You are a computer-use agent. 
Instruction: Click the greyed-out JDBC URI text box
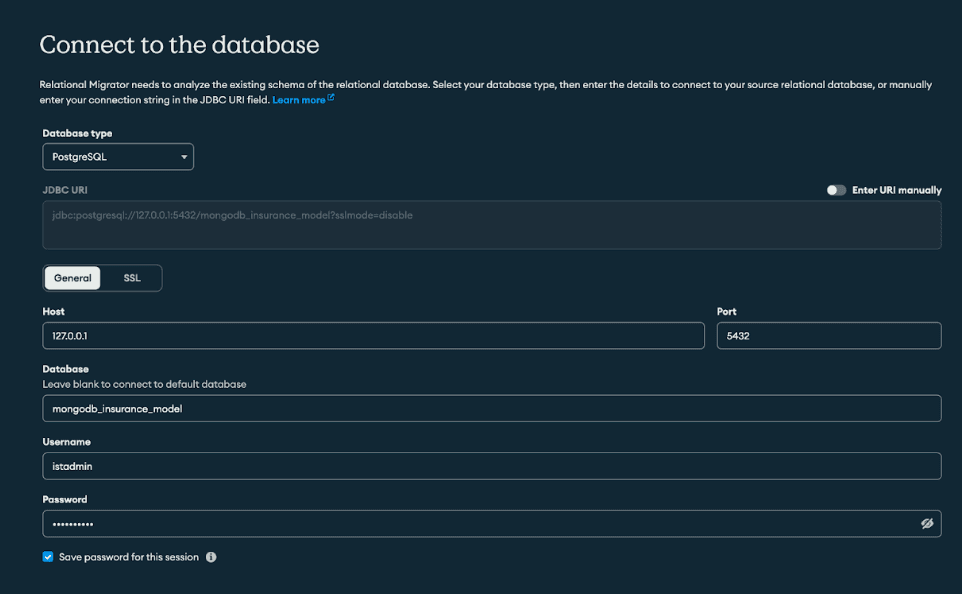[x=491, y=225]
